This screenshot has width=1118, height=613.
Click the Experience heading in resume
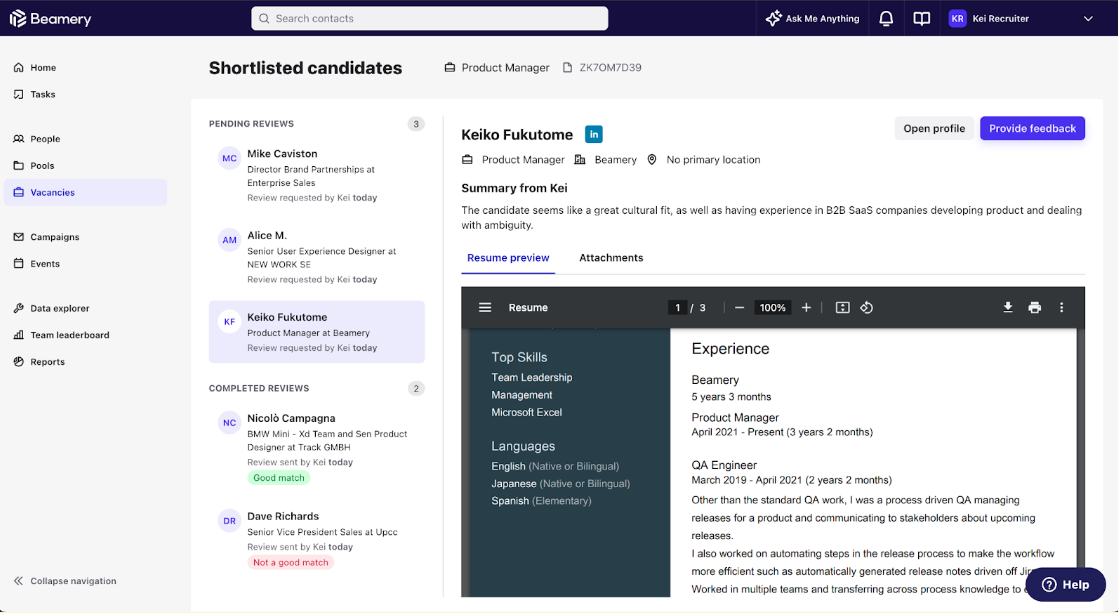[730, 349]
